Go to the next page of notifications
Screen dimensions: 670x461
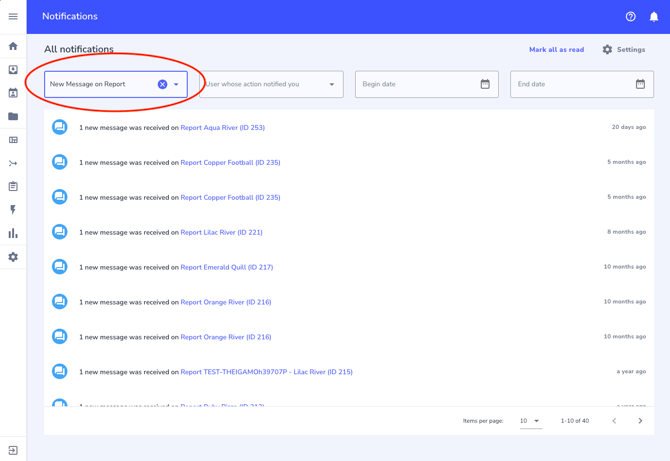coord(640,421)
